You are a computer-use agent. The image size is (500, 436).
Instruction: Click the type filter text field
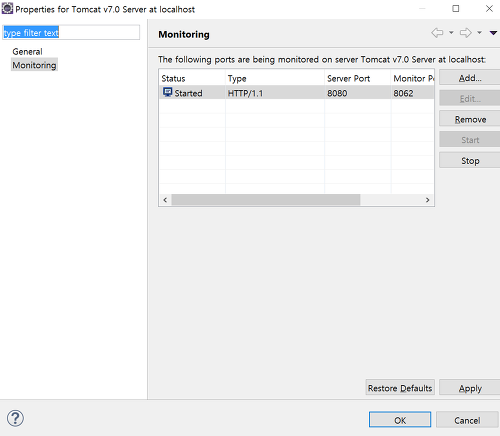71,33
